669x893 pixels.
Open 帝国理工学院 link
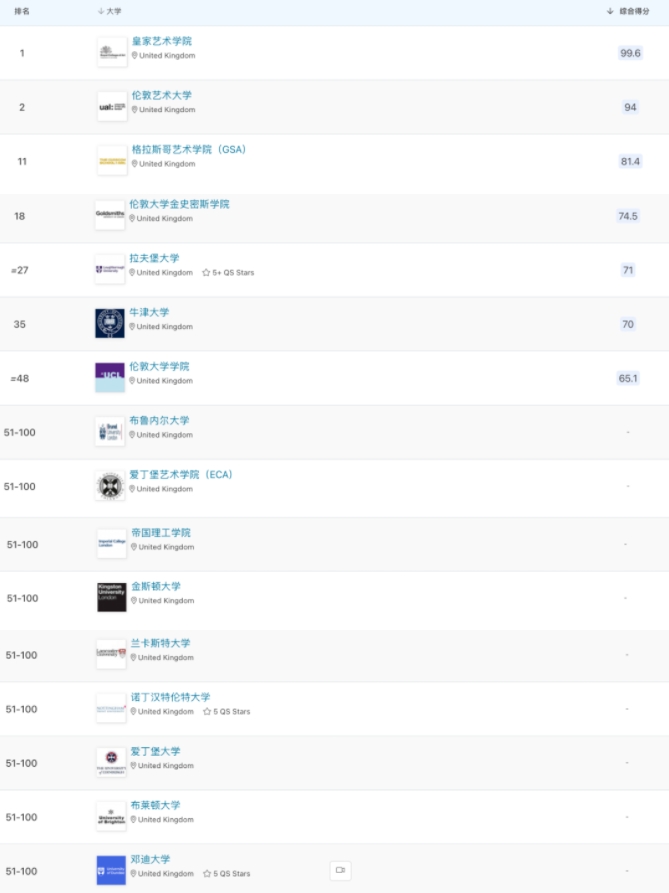point(161,532)
